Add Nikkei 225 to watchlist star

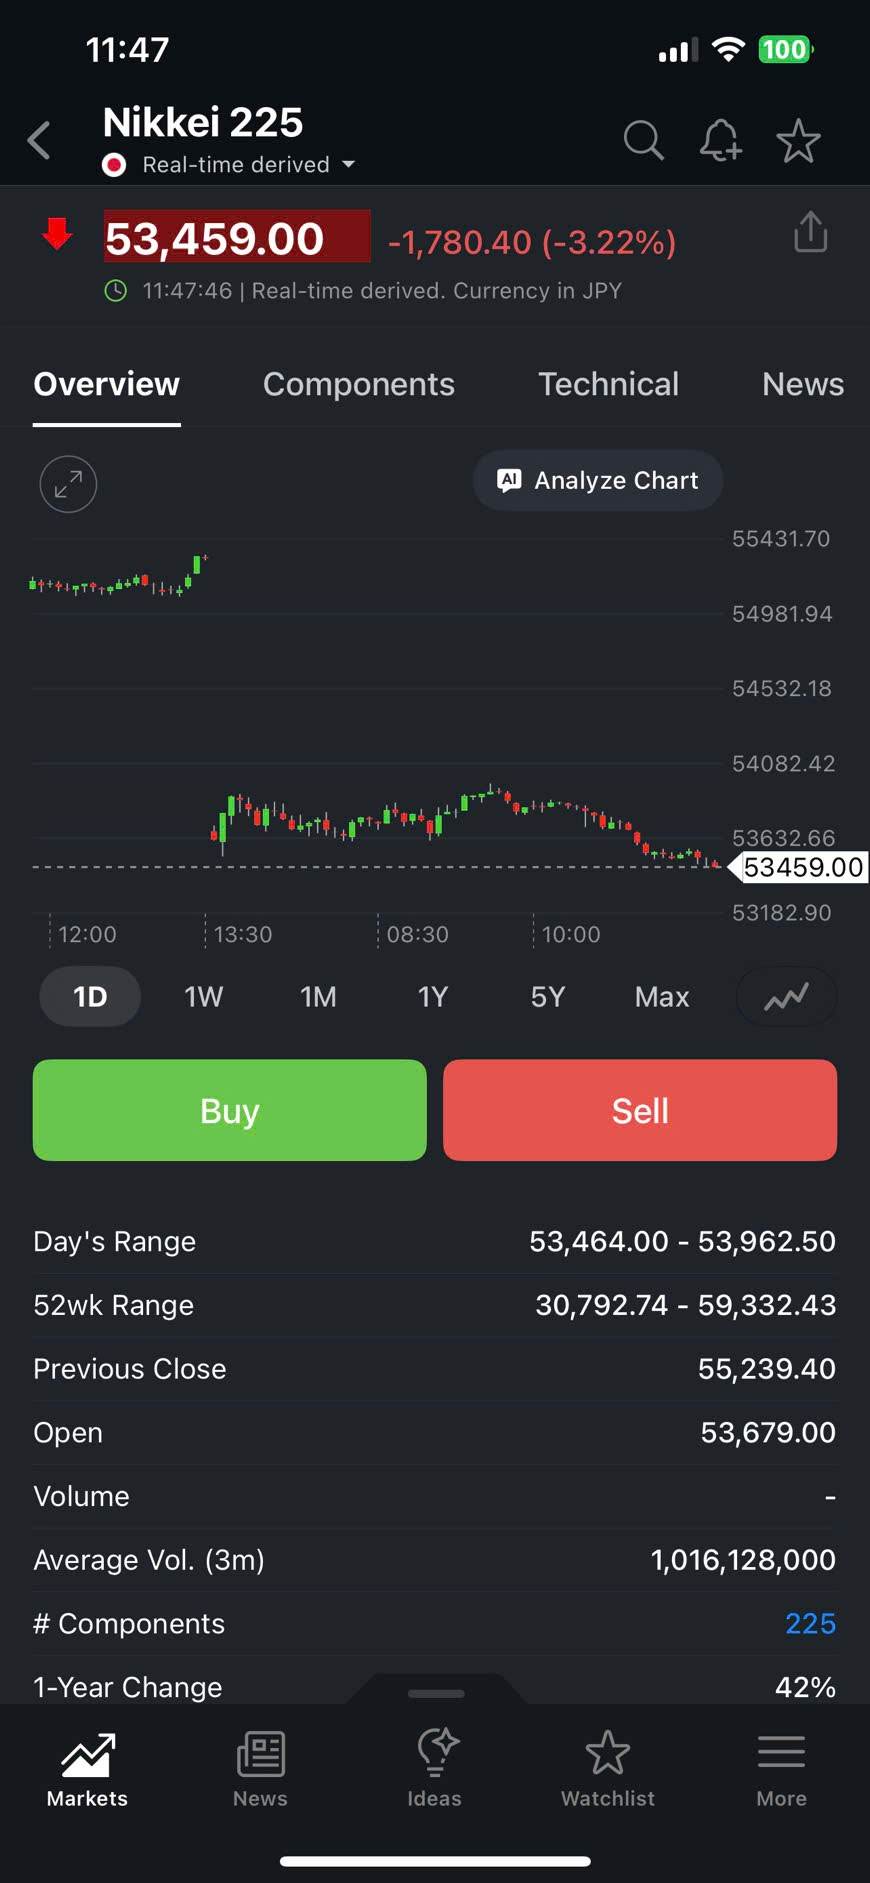click(798, 141)
